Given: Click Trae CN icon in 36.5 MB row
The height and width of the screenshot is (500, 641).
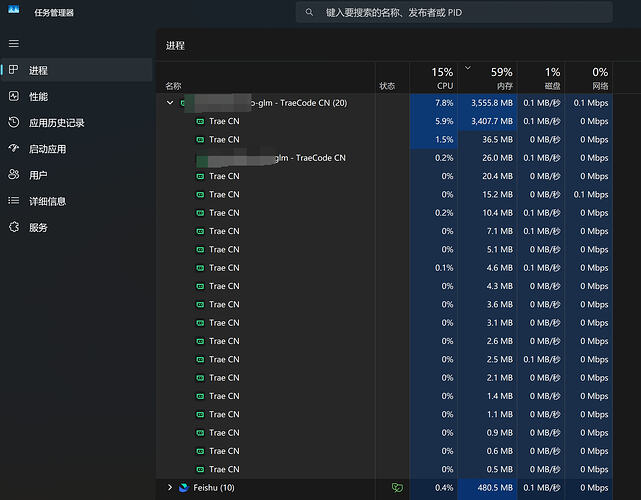Looking at the screenshot, I should pos(200,140).
